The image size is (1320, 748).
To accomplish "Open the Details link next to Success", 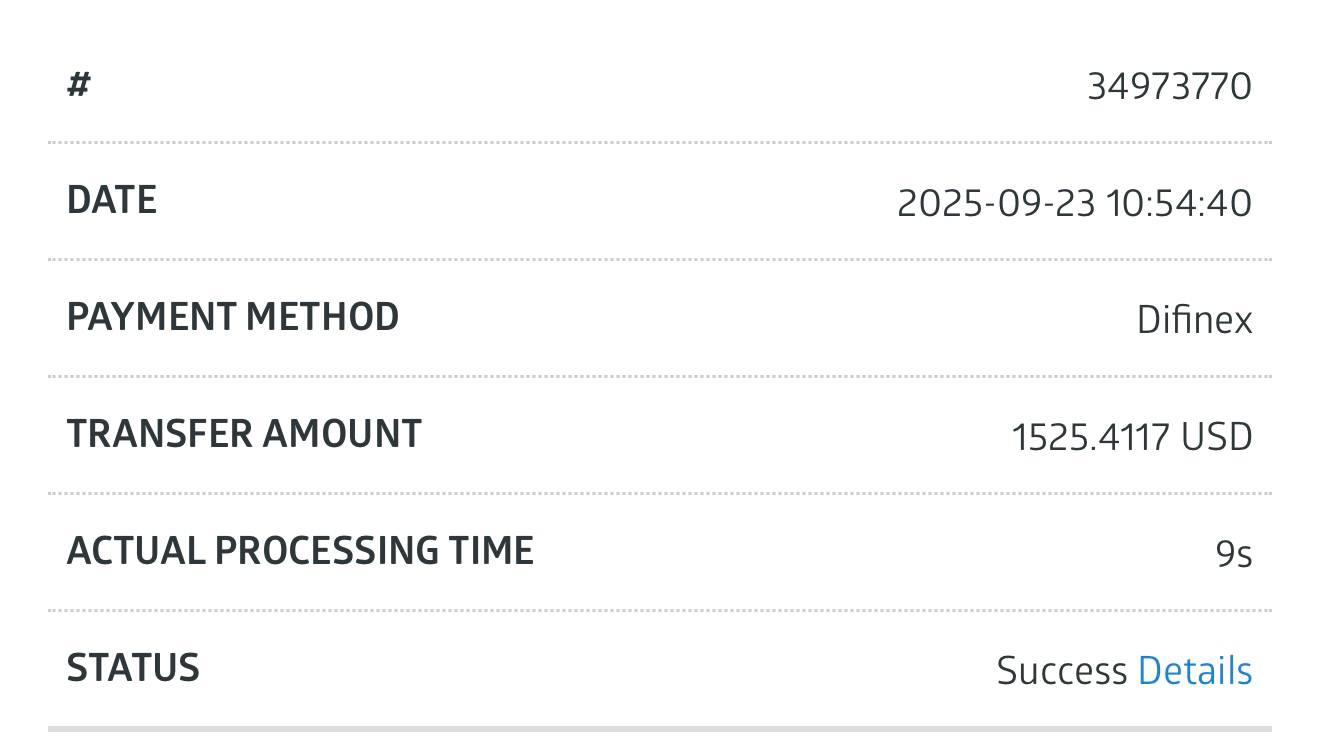I will click(1194, 671).
